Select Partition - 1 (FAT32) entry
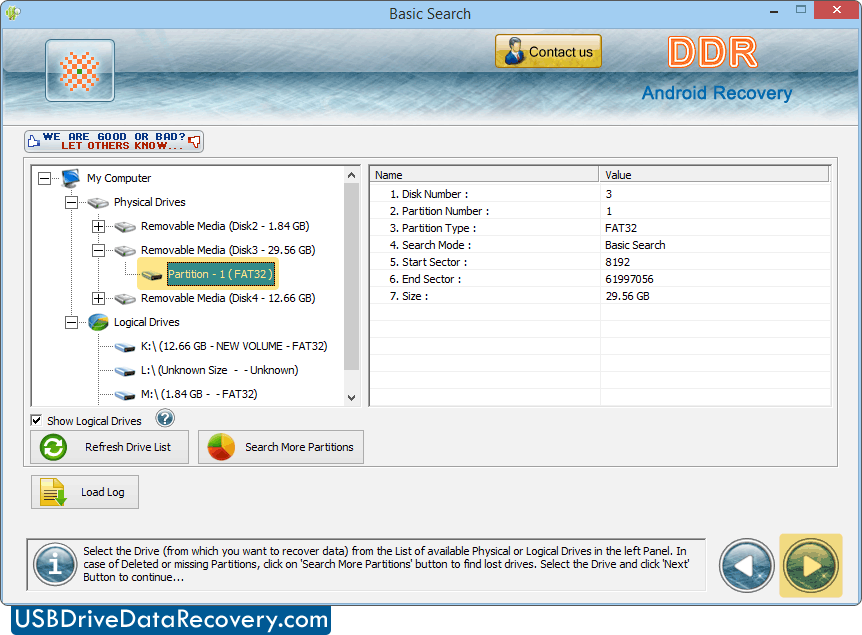This screenshot has width=862, height=635. [219, 274]
